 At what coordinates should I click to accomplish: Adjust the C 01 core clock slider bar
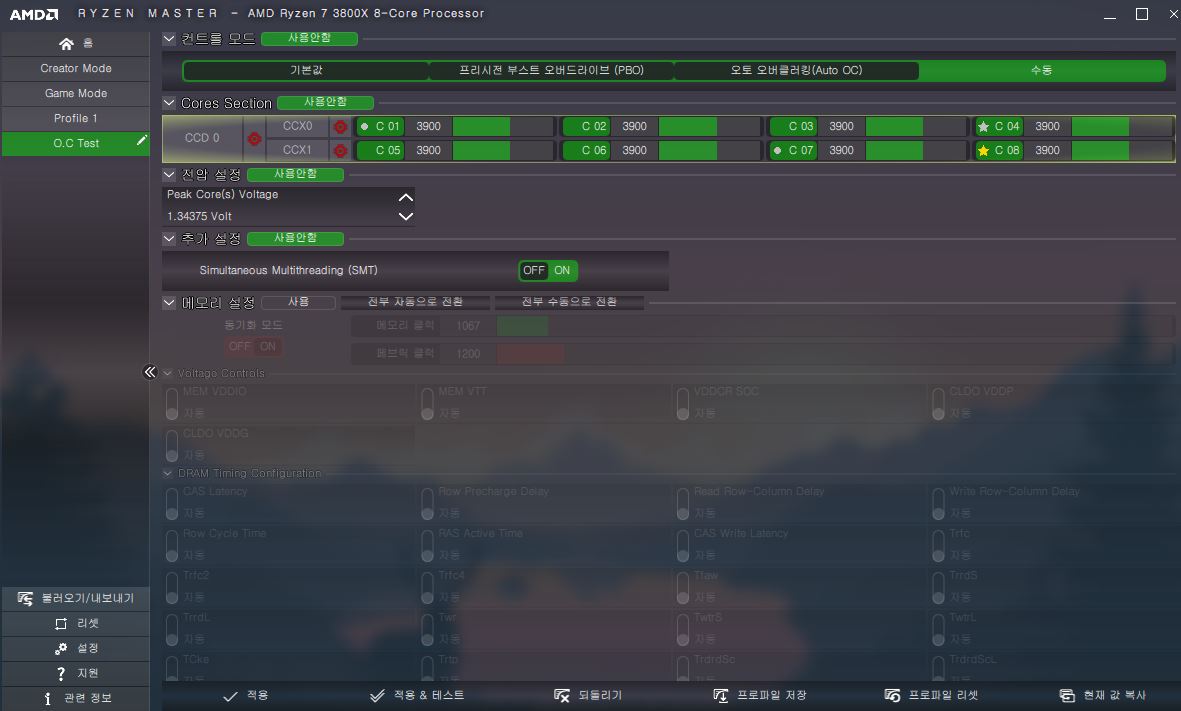(503, 127)
